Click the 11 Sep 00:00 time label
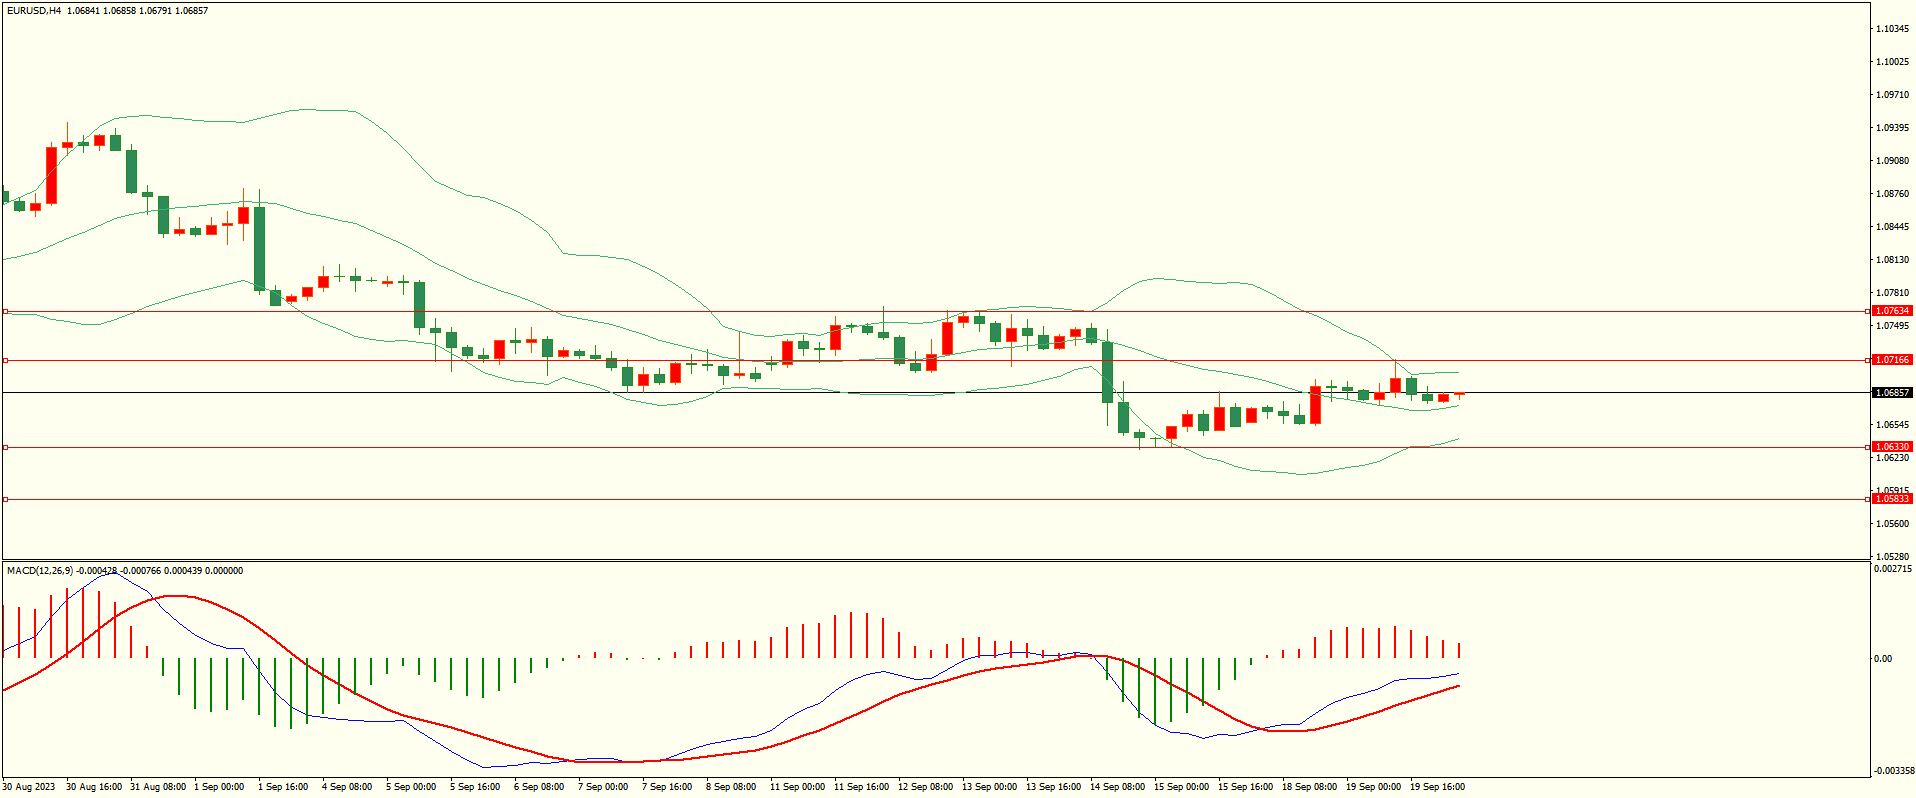The height and width of the screenshot is (798, 1916). (798, 787)
